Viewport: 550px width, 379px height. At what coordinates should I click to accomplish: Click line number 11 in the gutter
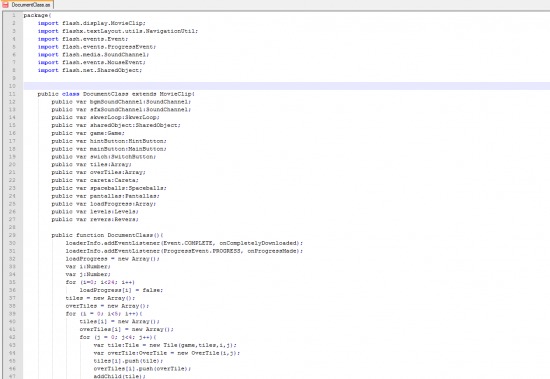(12, 94)
